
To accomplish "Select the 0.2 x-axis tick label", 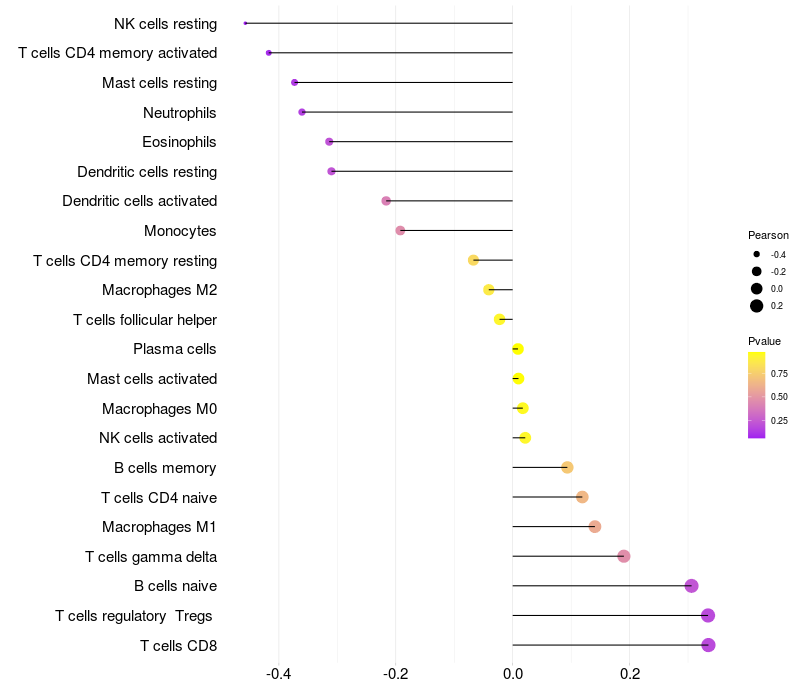I will (630, 673).
